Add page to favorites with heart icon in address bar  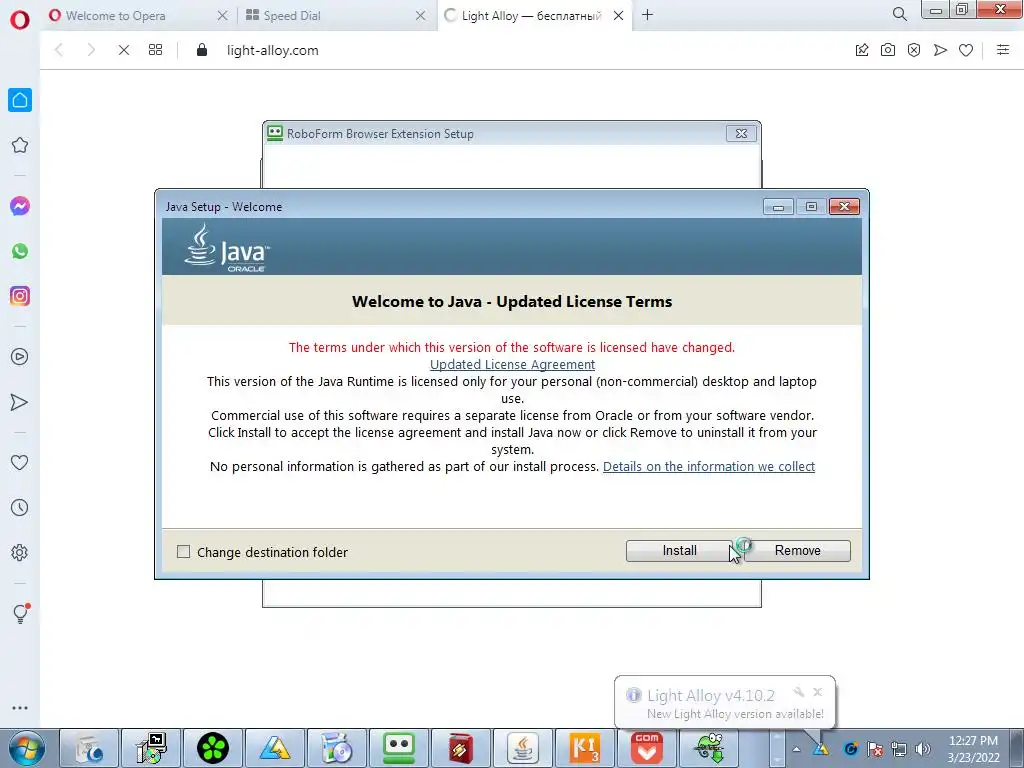(966, 50)
